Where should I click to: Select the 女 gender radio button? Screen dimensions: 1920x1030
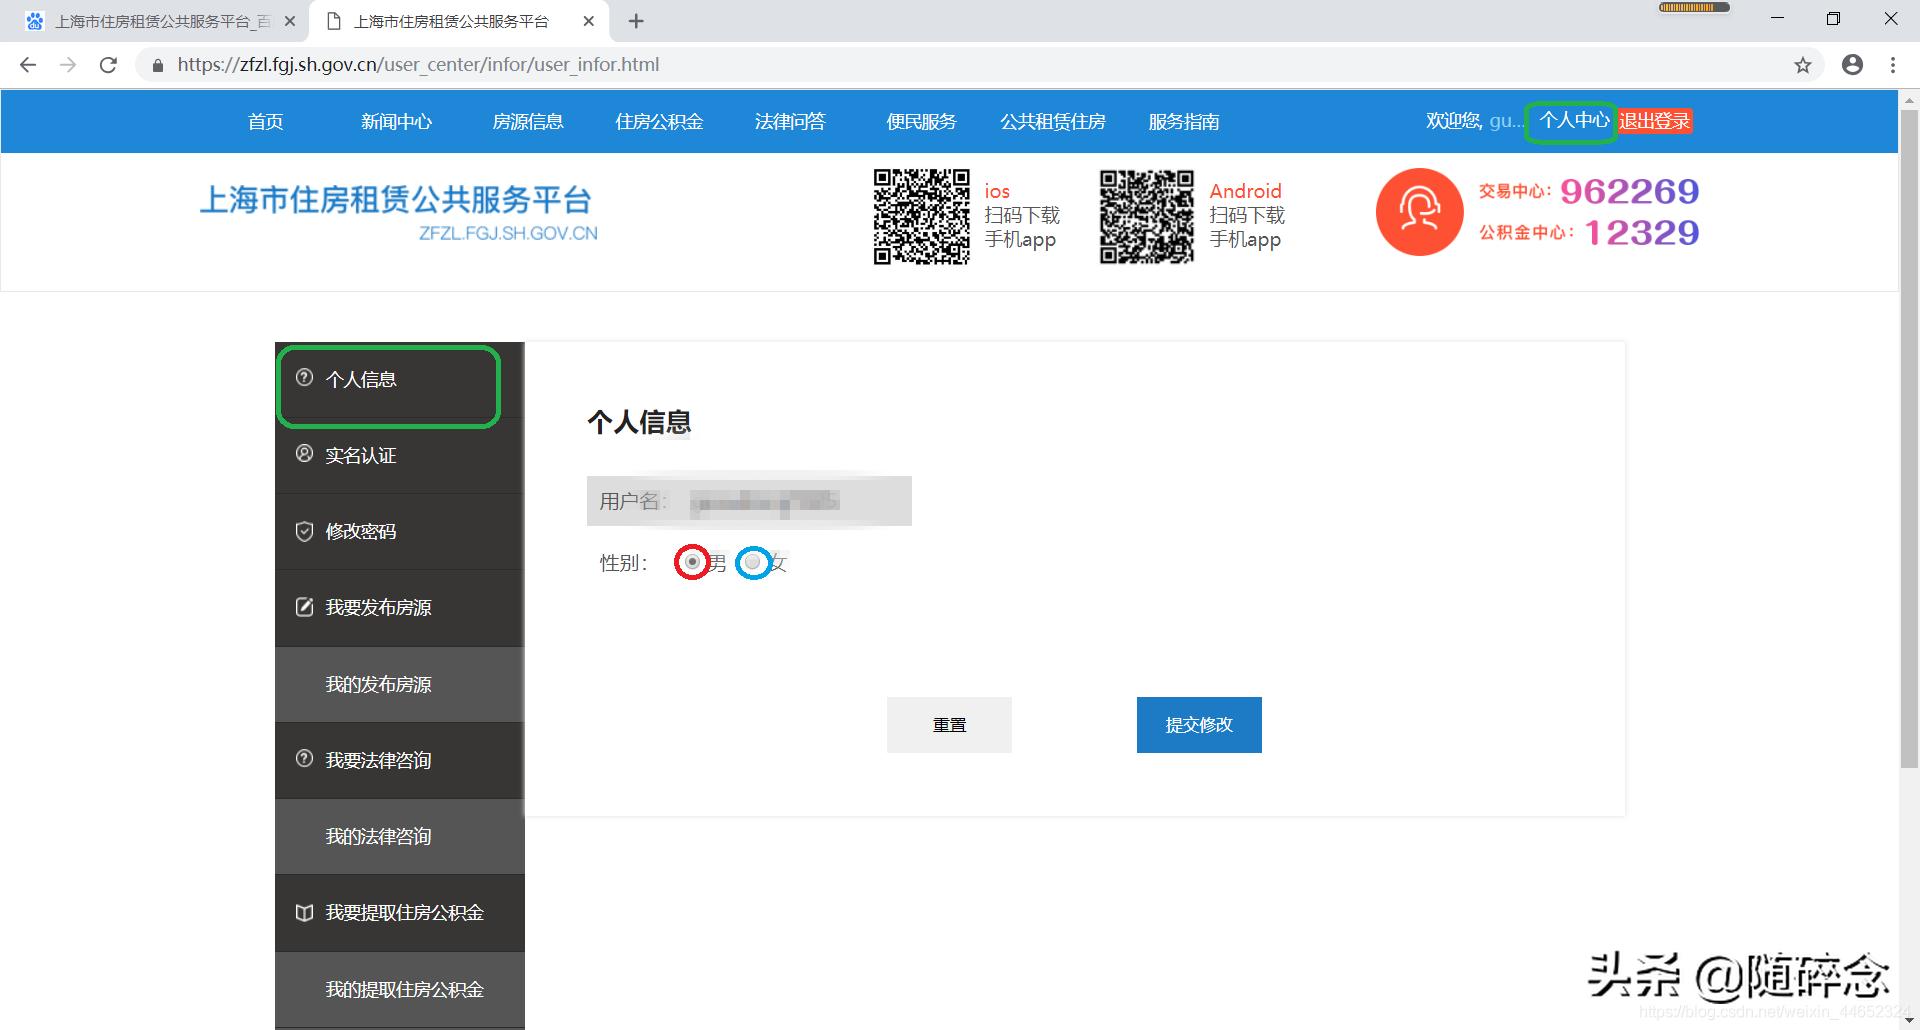(x=752, y=562)
